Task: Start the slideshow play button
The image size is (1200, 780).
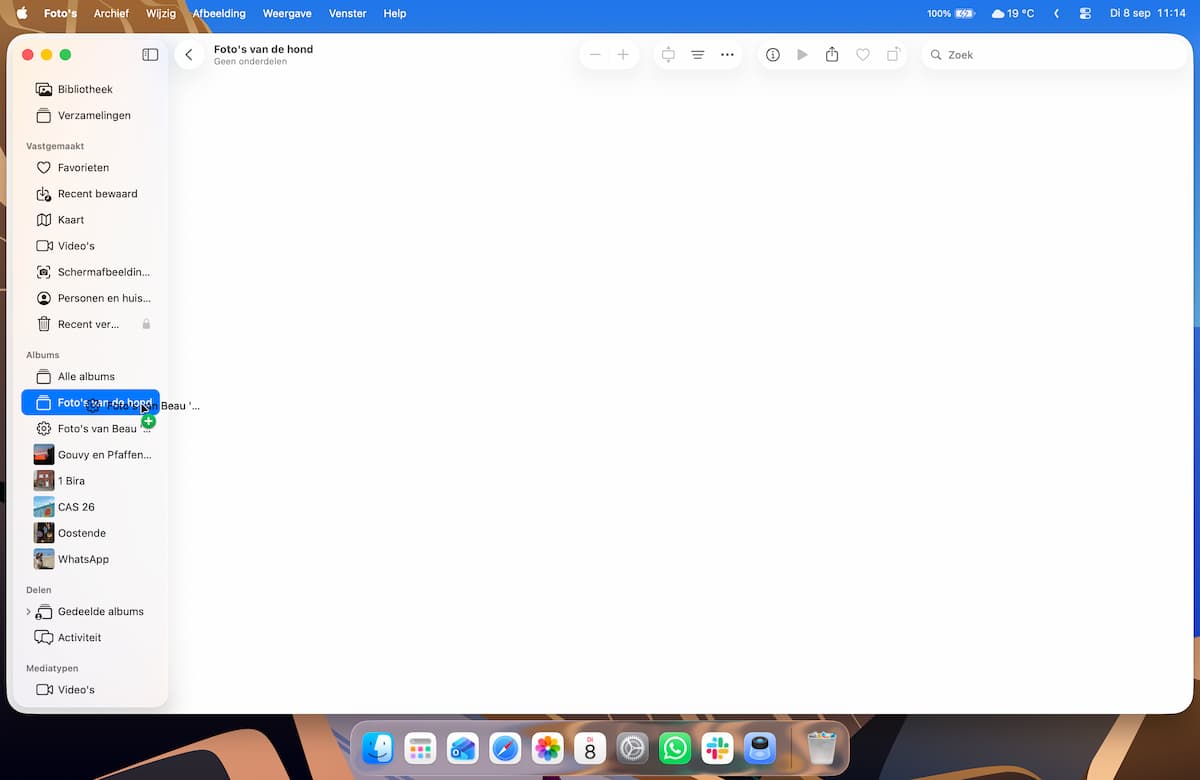Action: click(802, 55)
